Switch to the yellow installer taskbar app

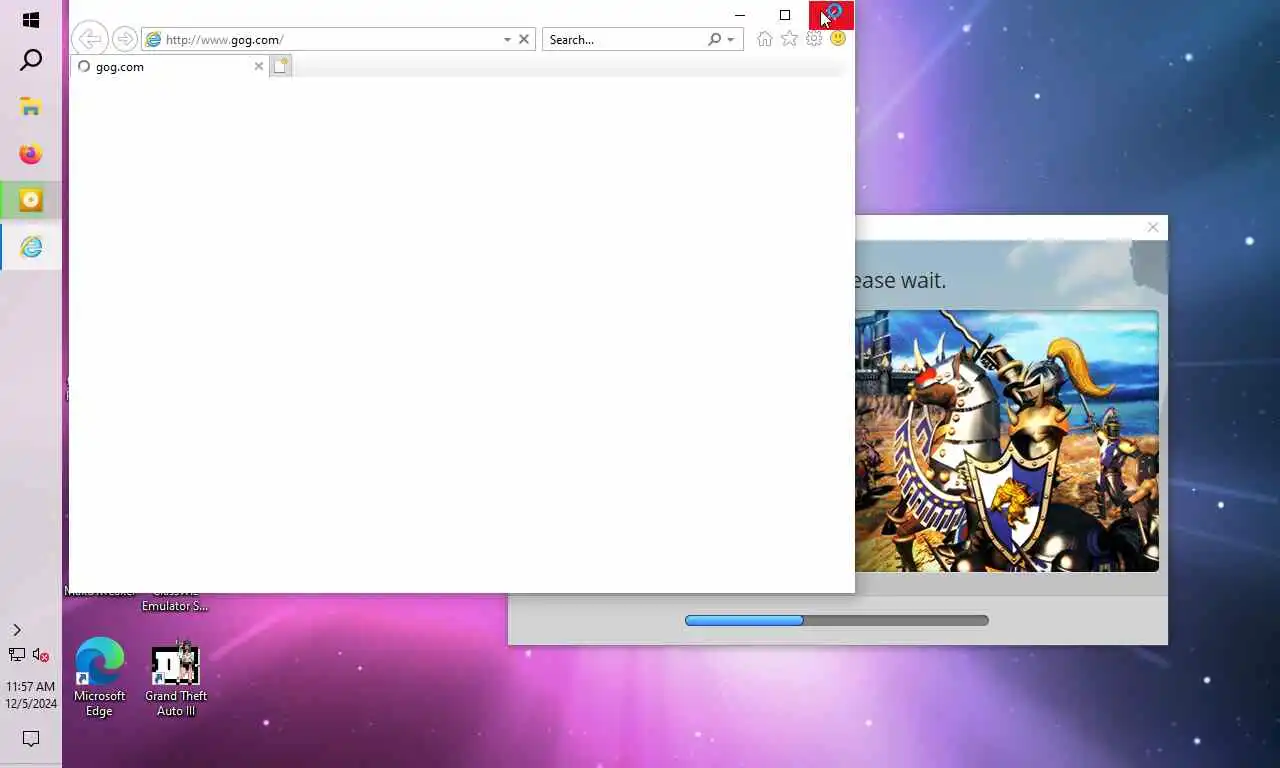31,200
